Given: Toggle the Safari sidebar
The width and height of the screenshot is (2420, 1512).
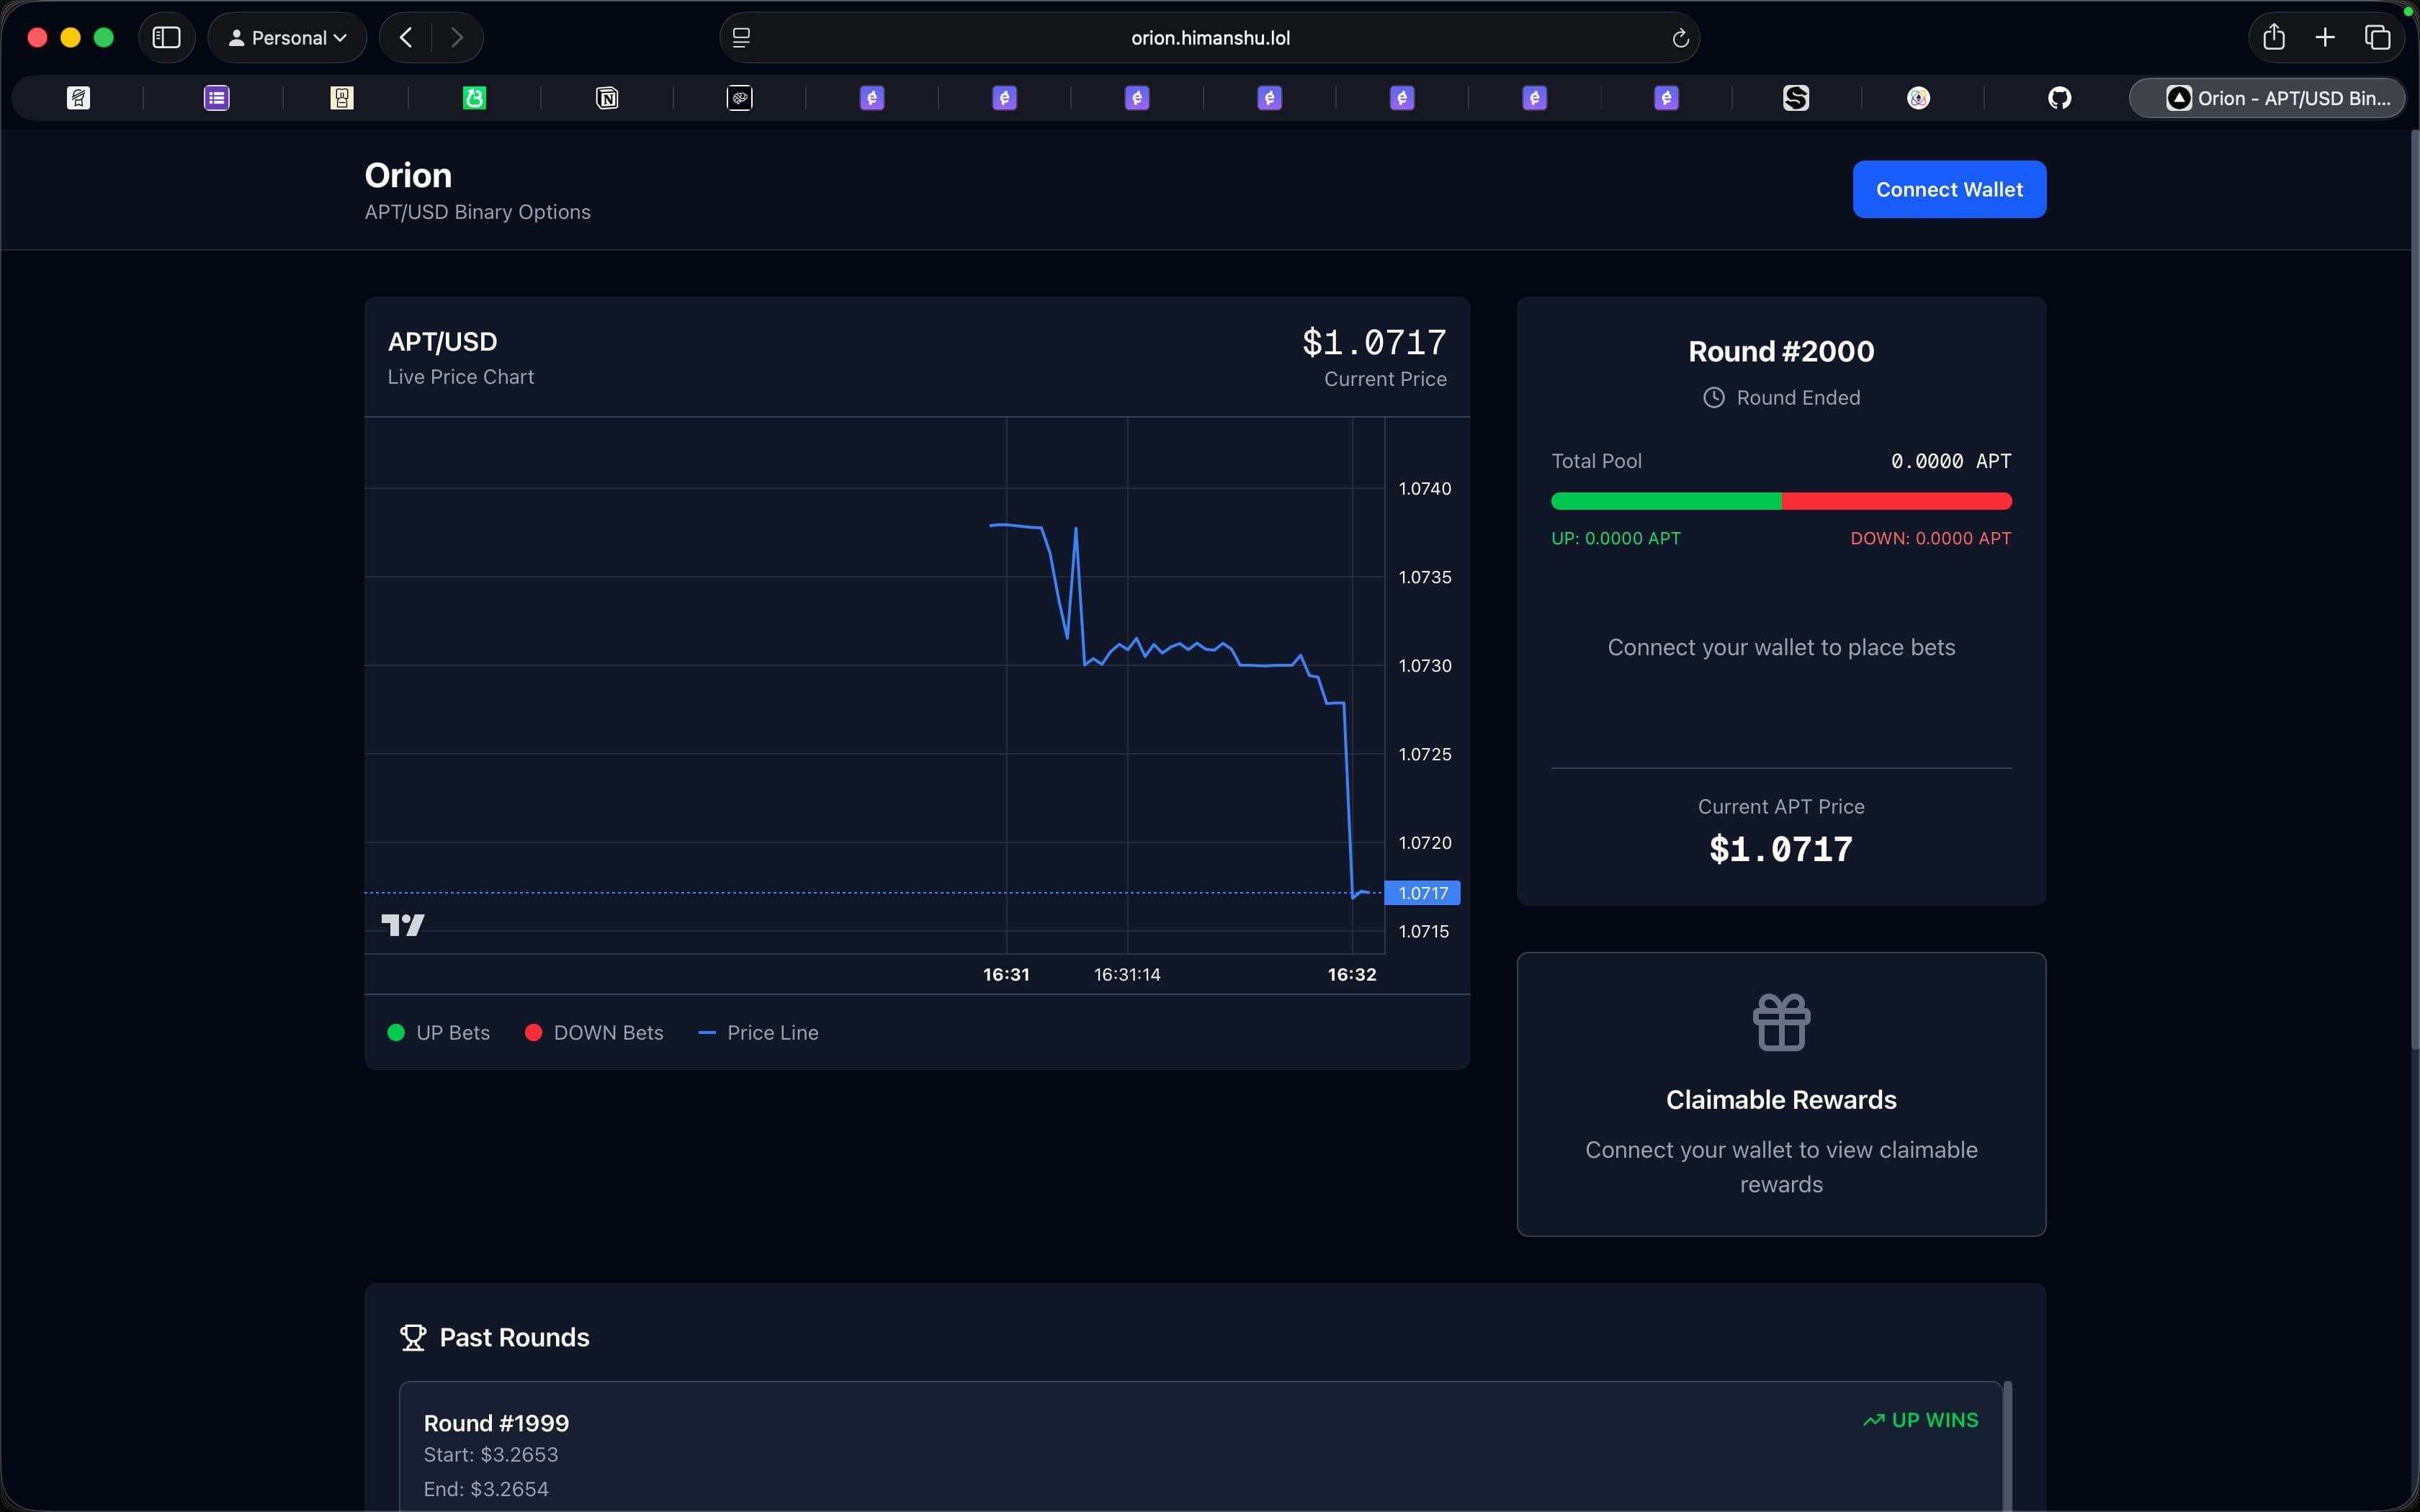Looking at the screenshot, I should 166,38.
